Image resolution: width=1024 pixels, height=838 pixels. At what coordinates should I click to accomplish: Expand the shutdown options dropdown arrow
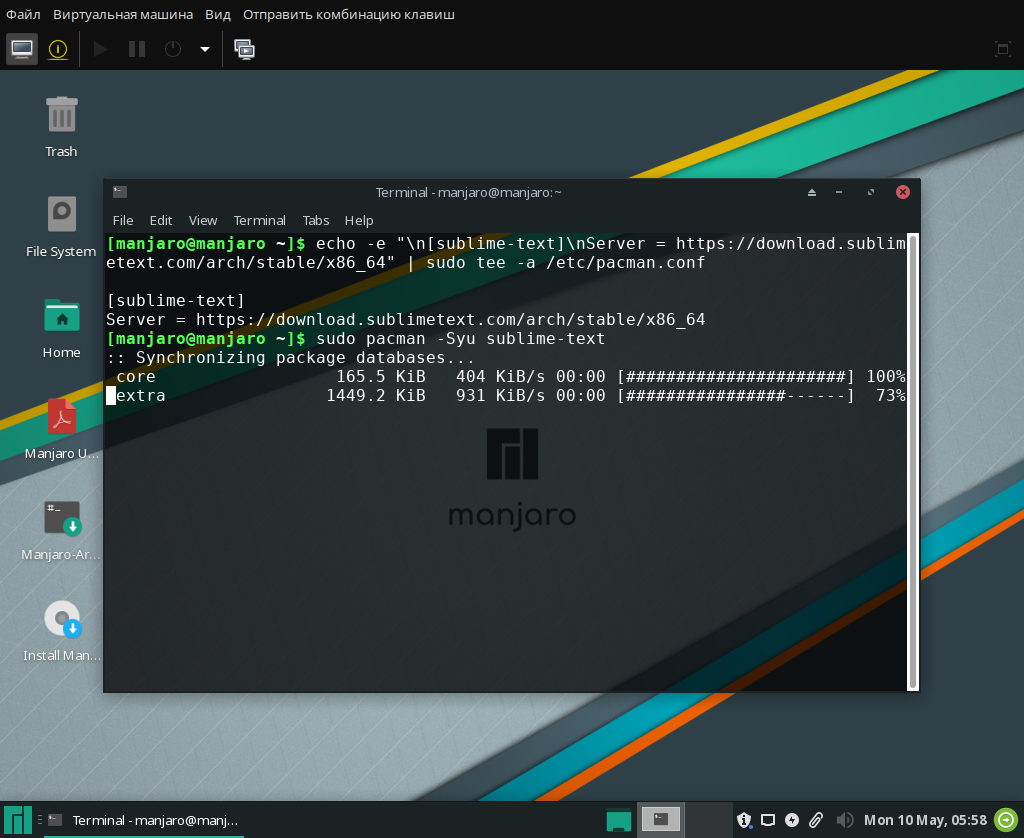204,48
